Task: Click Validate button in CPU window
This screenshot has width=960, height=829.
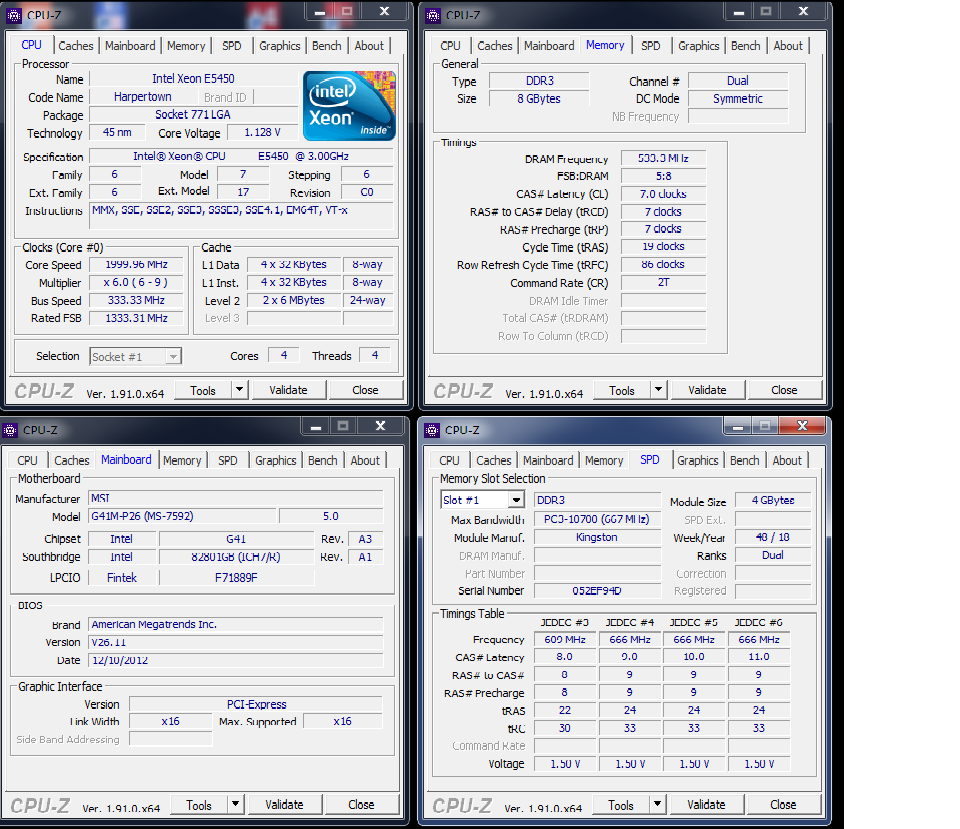Action: (x=288, y=390)
